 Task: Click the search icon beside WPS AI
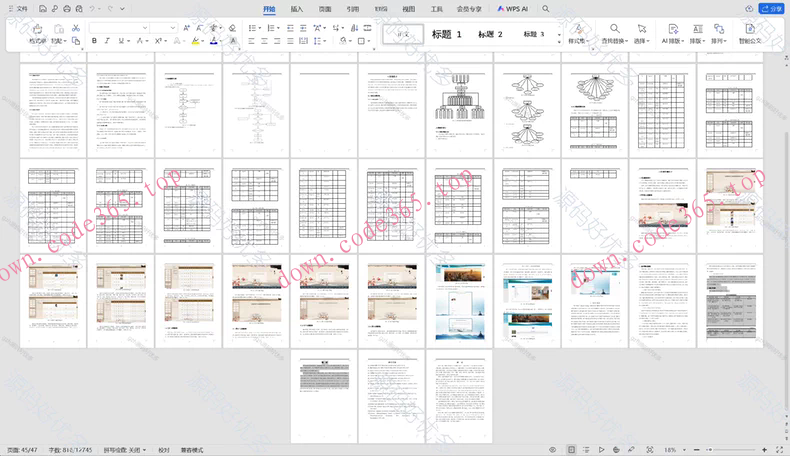click(546, 9)
